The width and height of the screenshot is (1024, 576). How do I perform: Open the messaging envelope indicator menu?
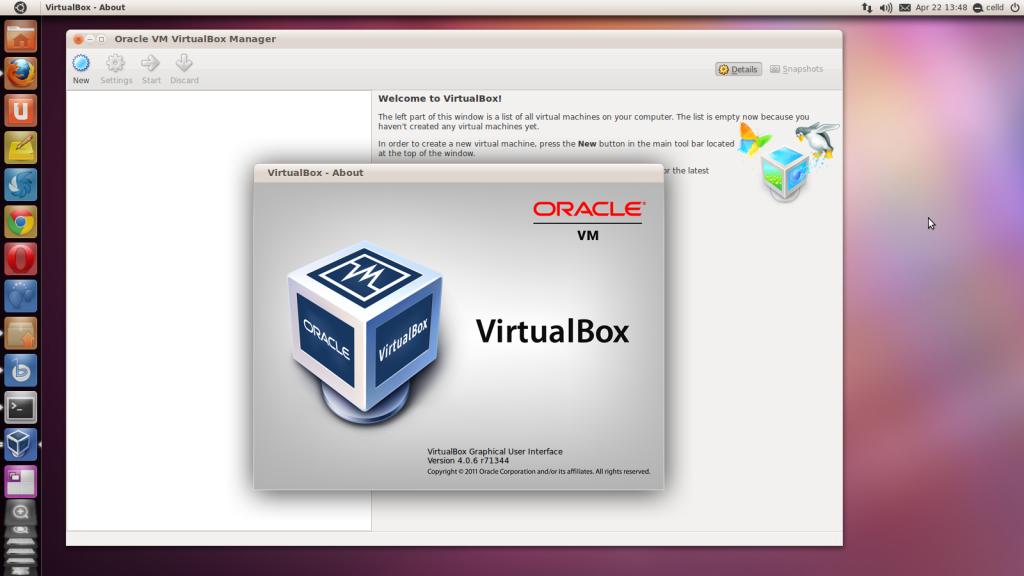[x=905, y=7]
